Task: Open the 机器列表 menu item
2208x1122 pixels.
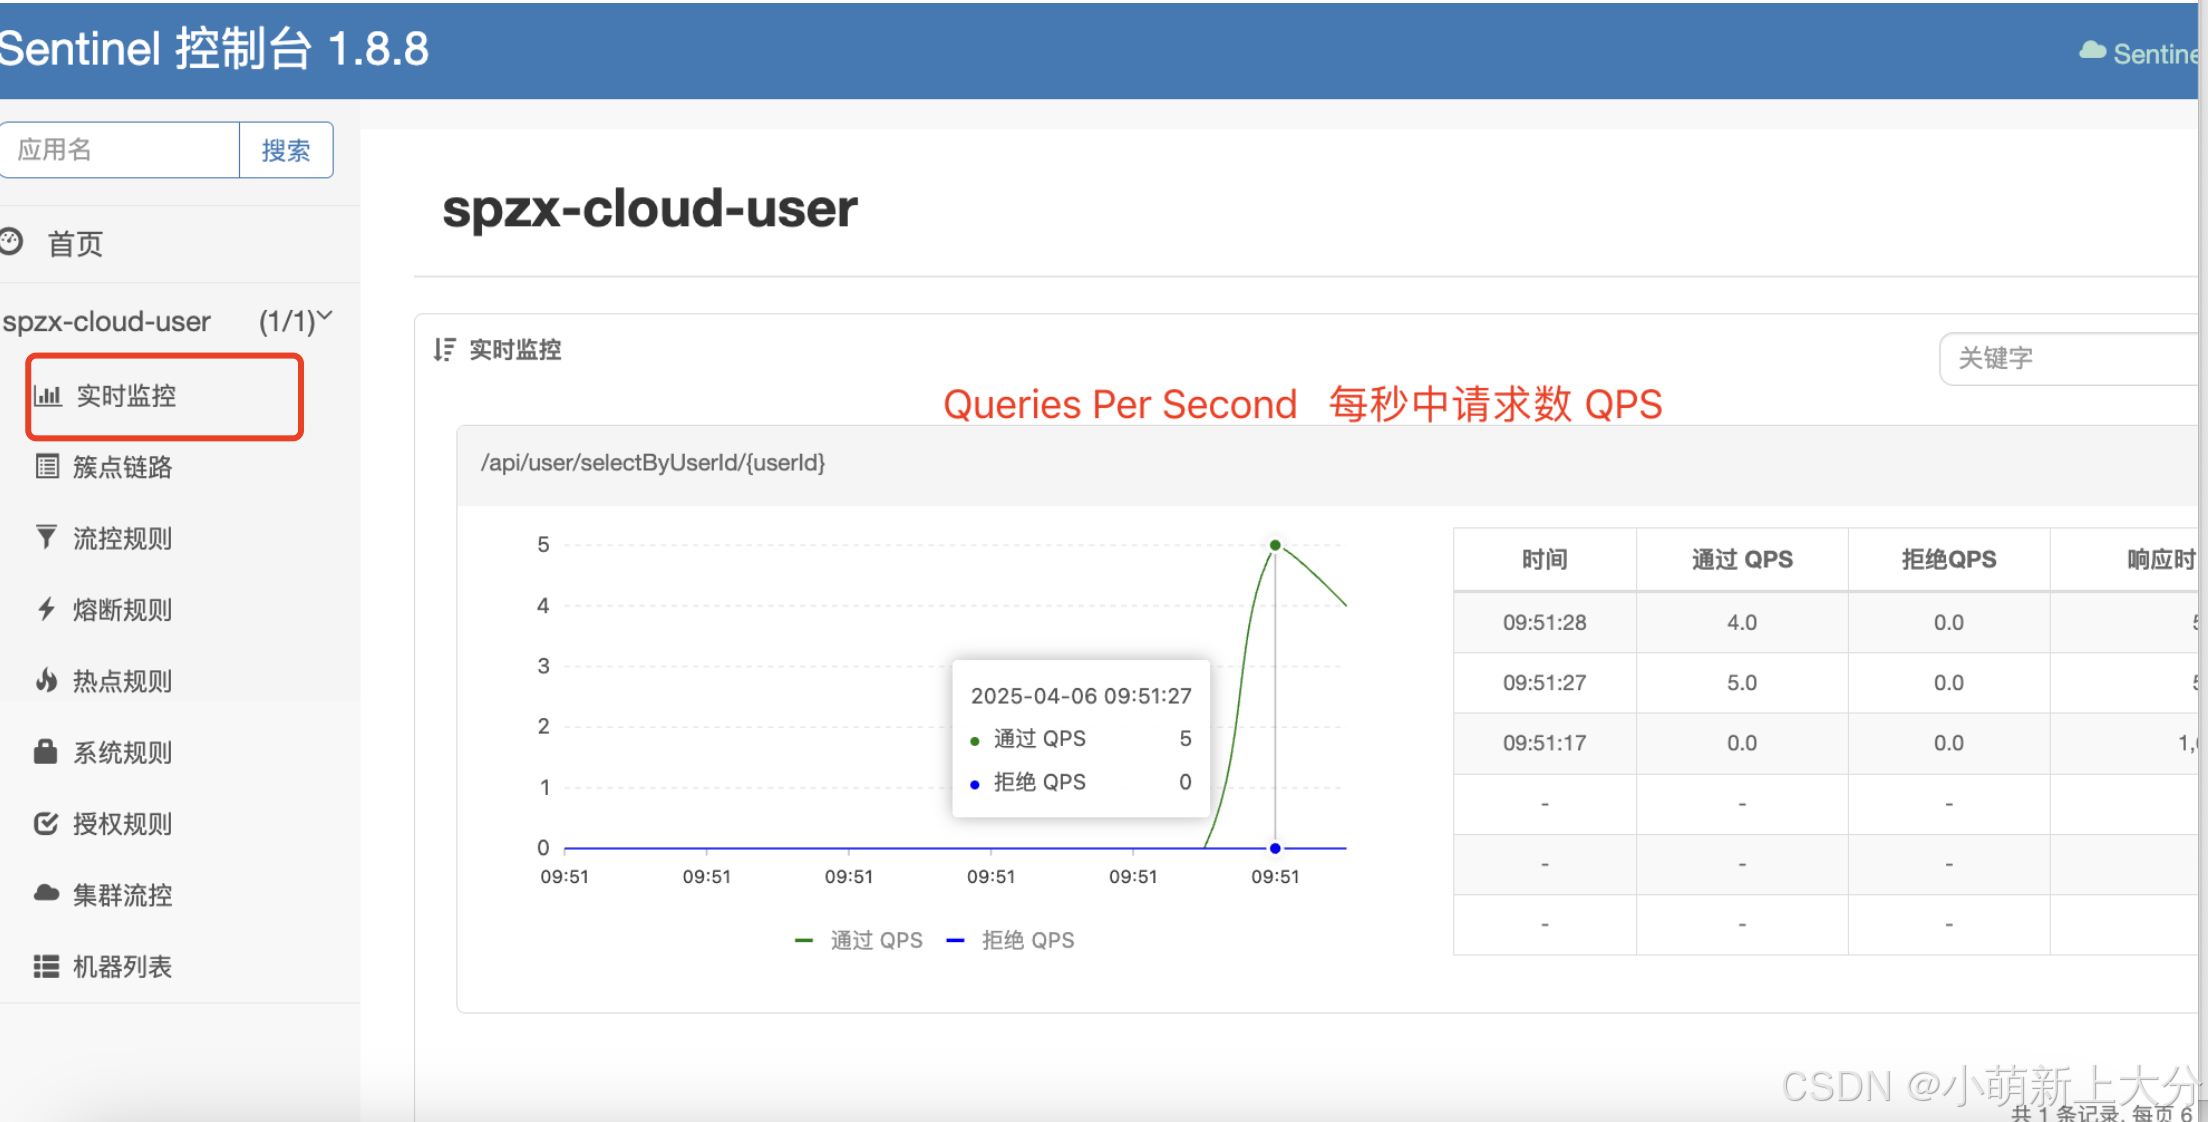Action: click(122, 966)
